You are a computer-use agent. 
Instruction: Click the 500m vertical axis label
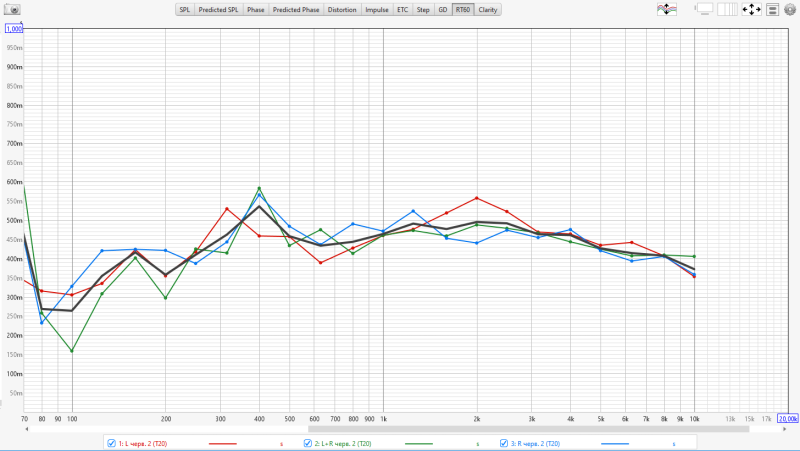(x=14, y=220)
